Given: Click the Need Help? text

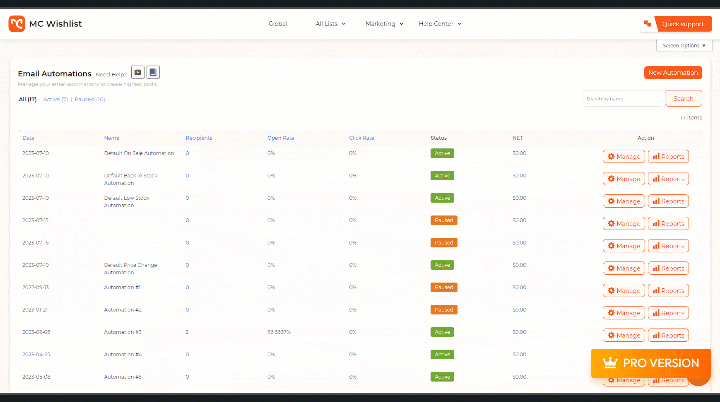Looking at the screenshot, I should [111, 74].
